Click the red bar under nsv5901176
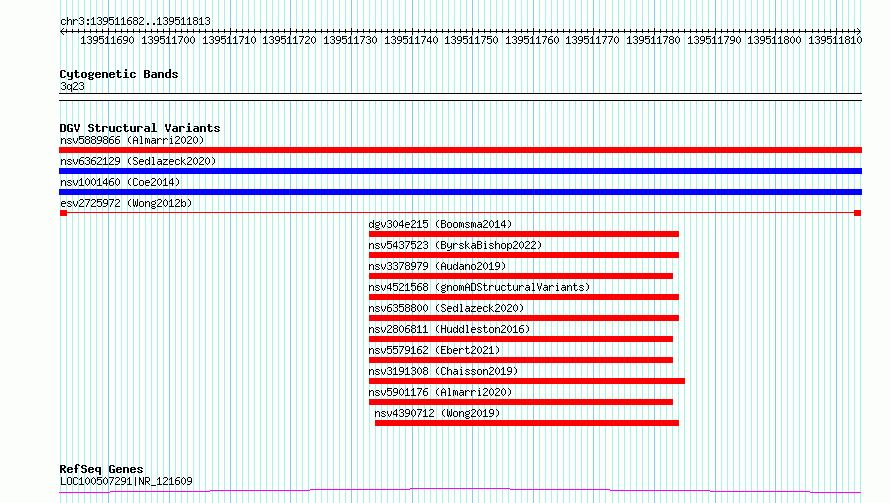 point(520,402)
